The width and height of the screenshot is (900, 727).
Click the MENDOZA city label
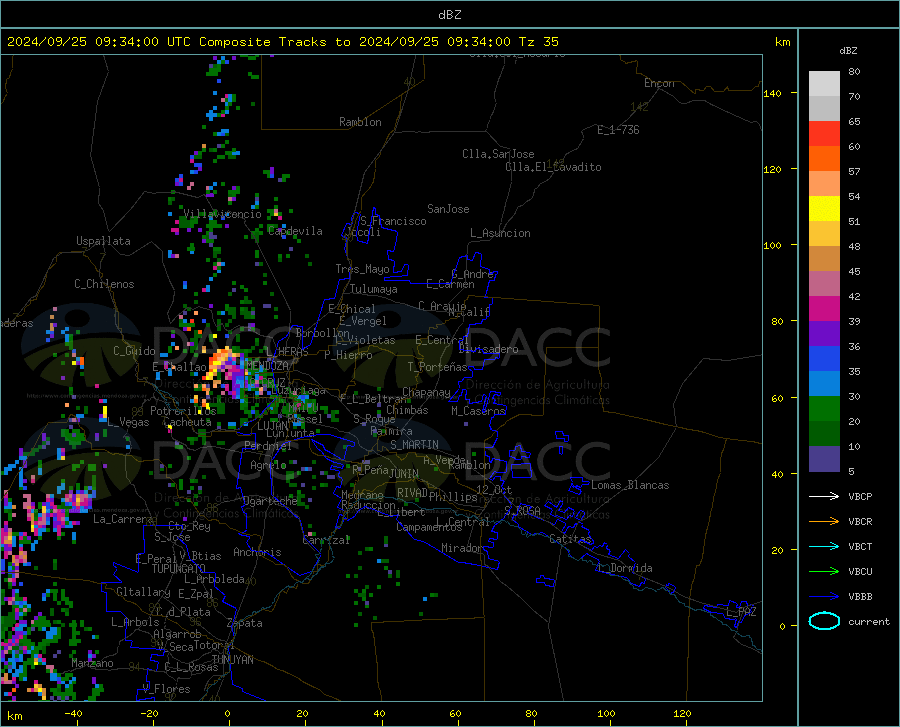pyautogui.click(x=268, y=366)
